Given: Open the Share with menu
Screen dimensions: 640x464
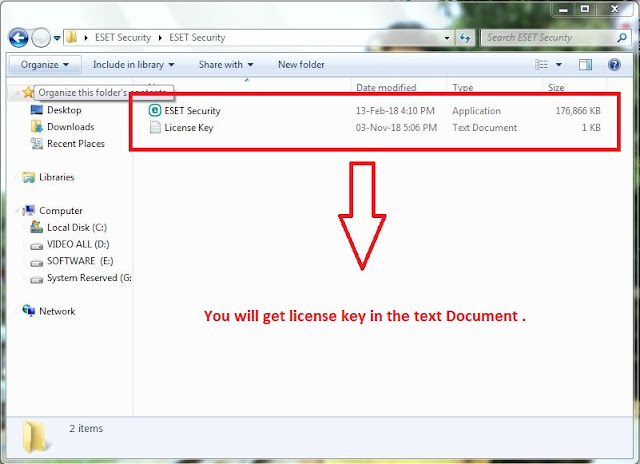Looking at the screenshot, I should point(226,64).
